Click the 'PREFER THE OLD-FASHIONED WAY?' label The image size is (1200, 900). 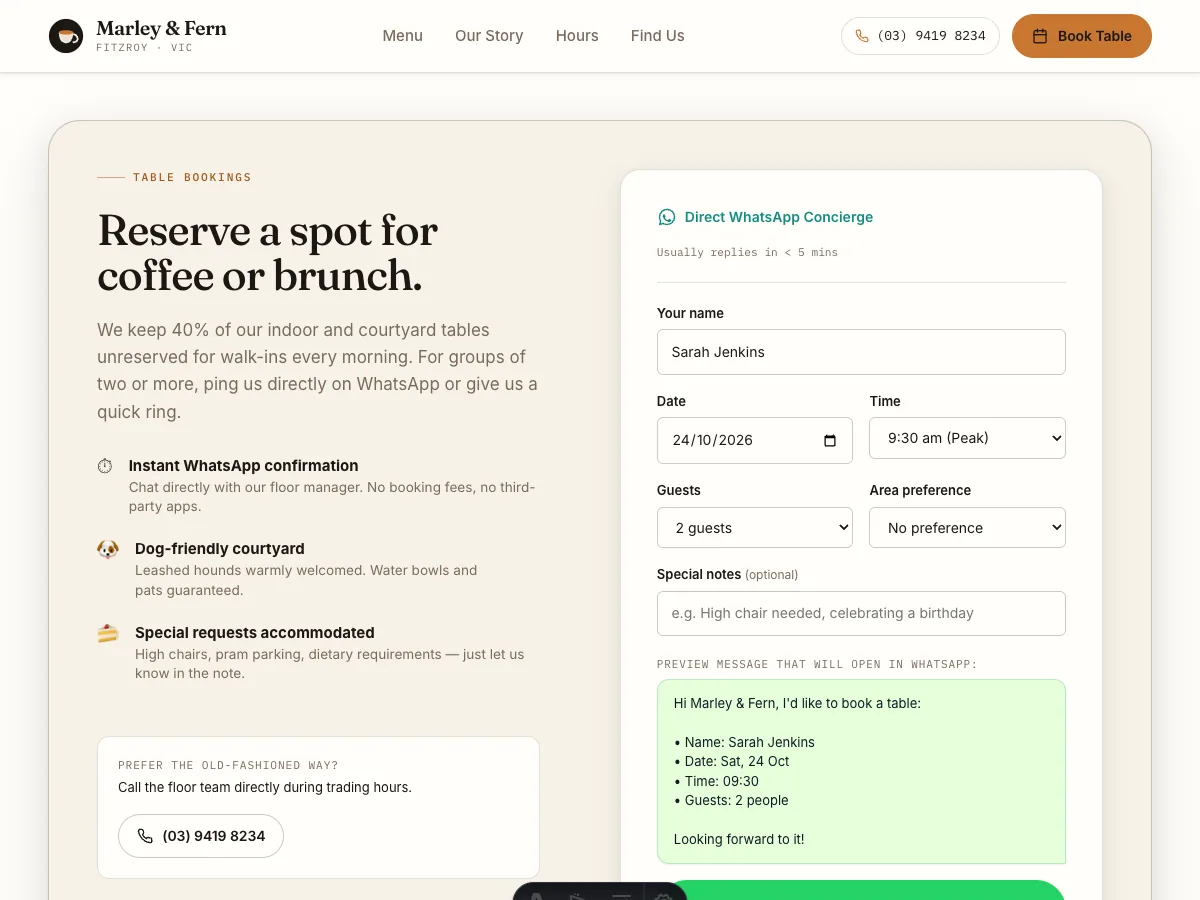pos(228,765)
